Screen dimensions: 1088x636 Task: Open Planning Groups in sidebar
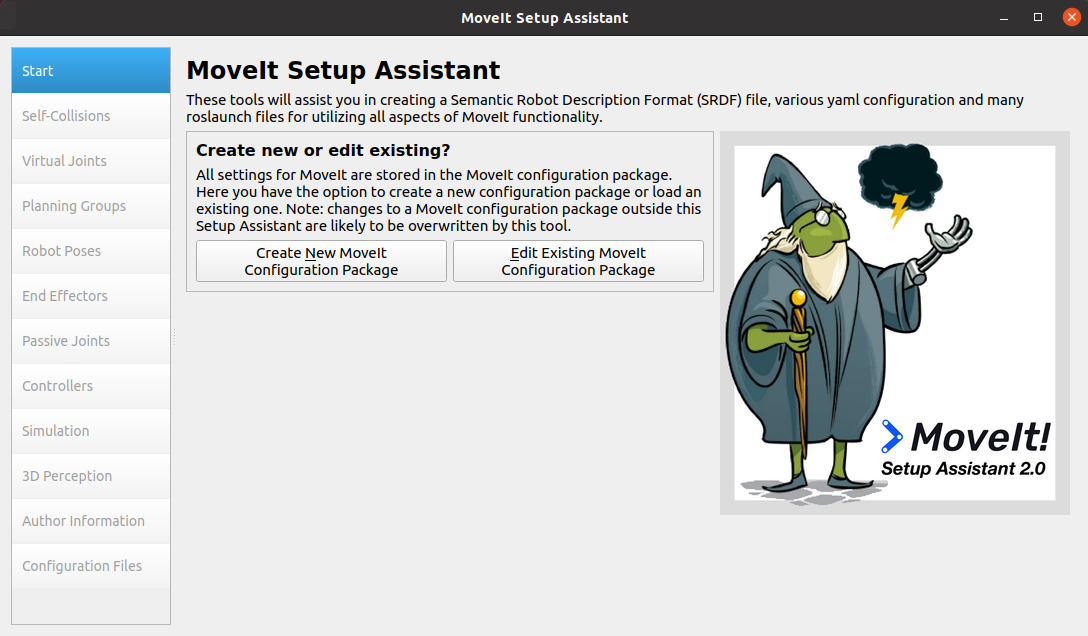91,206
